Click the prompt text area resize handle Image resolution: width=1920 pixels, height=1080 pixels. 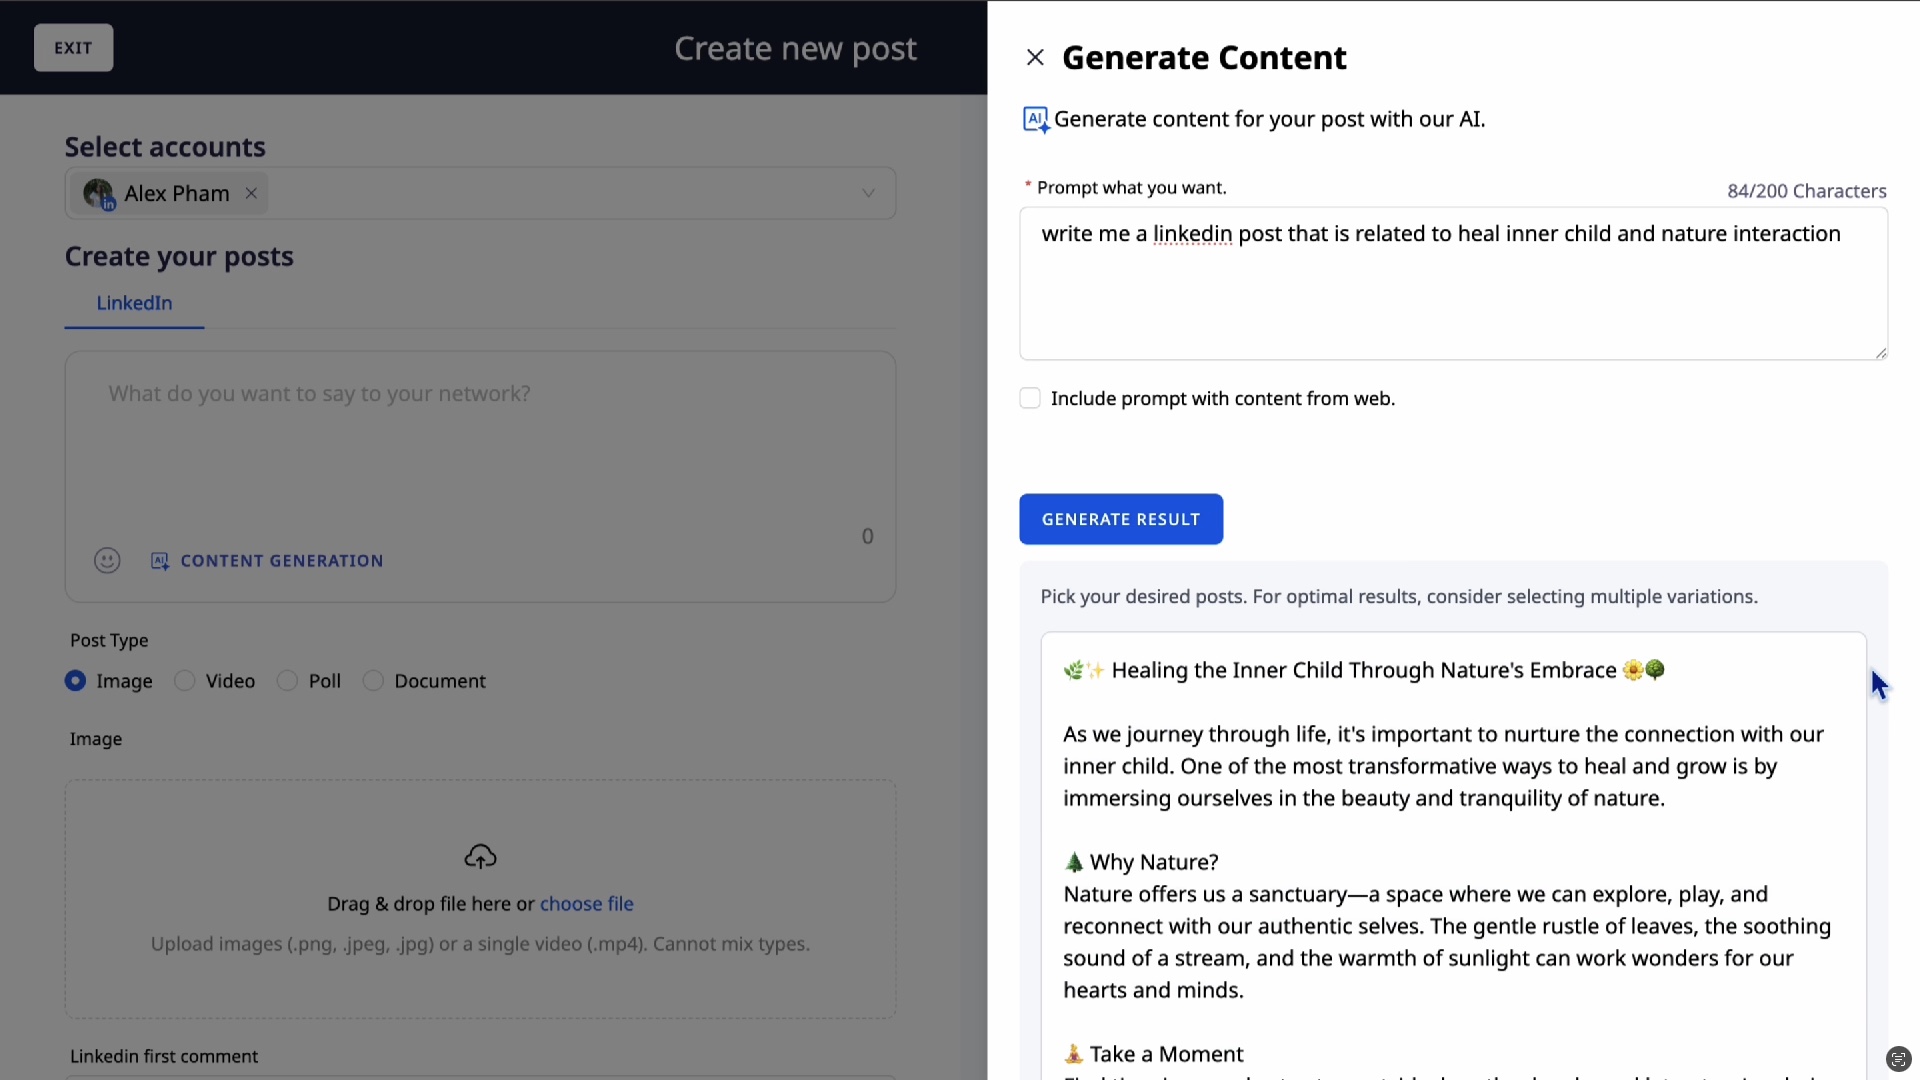pyautogui.click(x=1880, y=352)
